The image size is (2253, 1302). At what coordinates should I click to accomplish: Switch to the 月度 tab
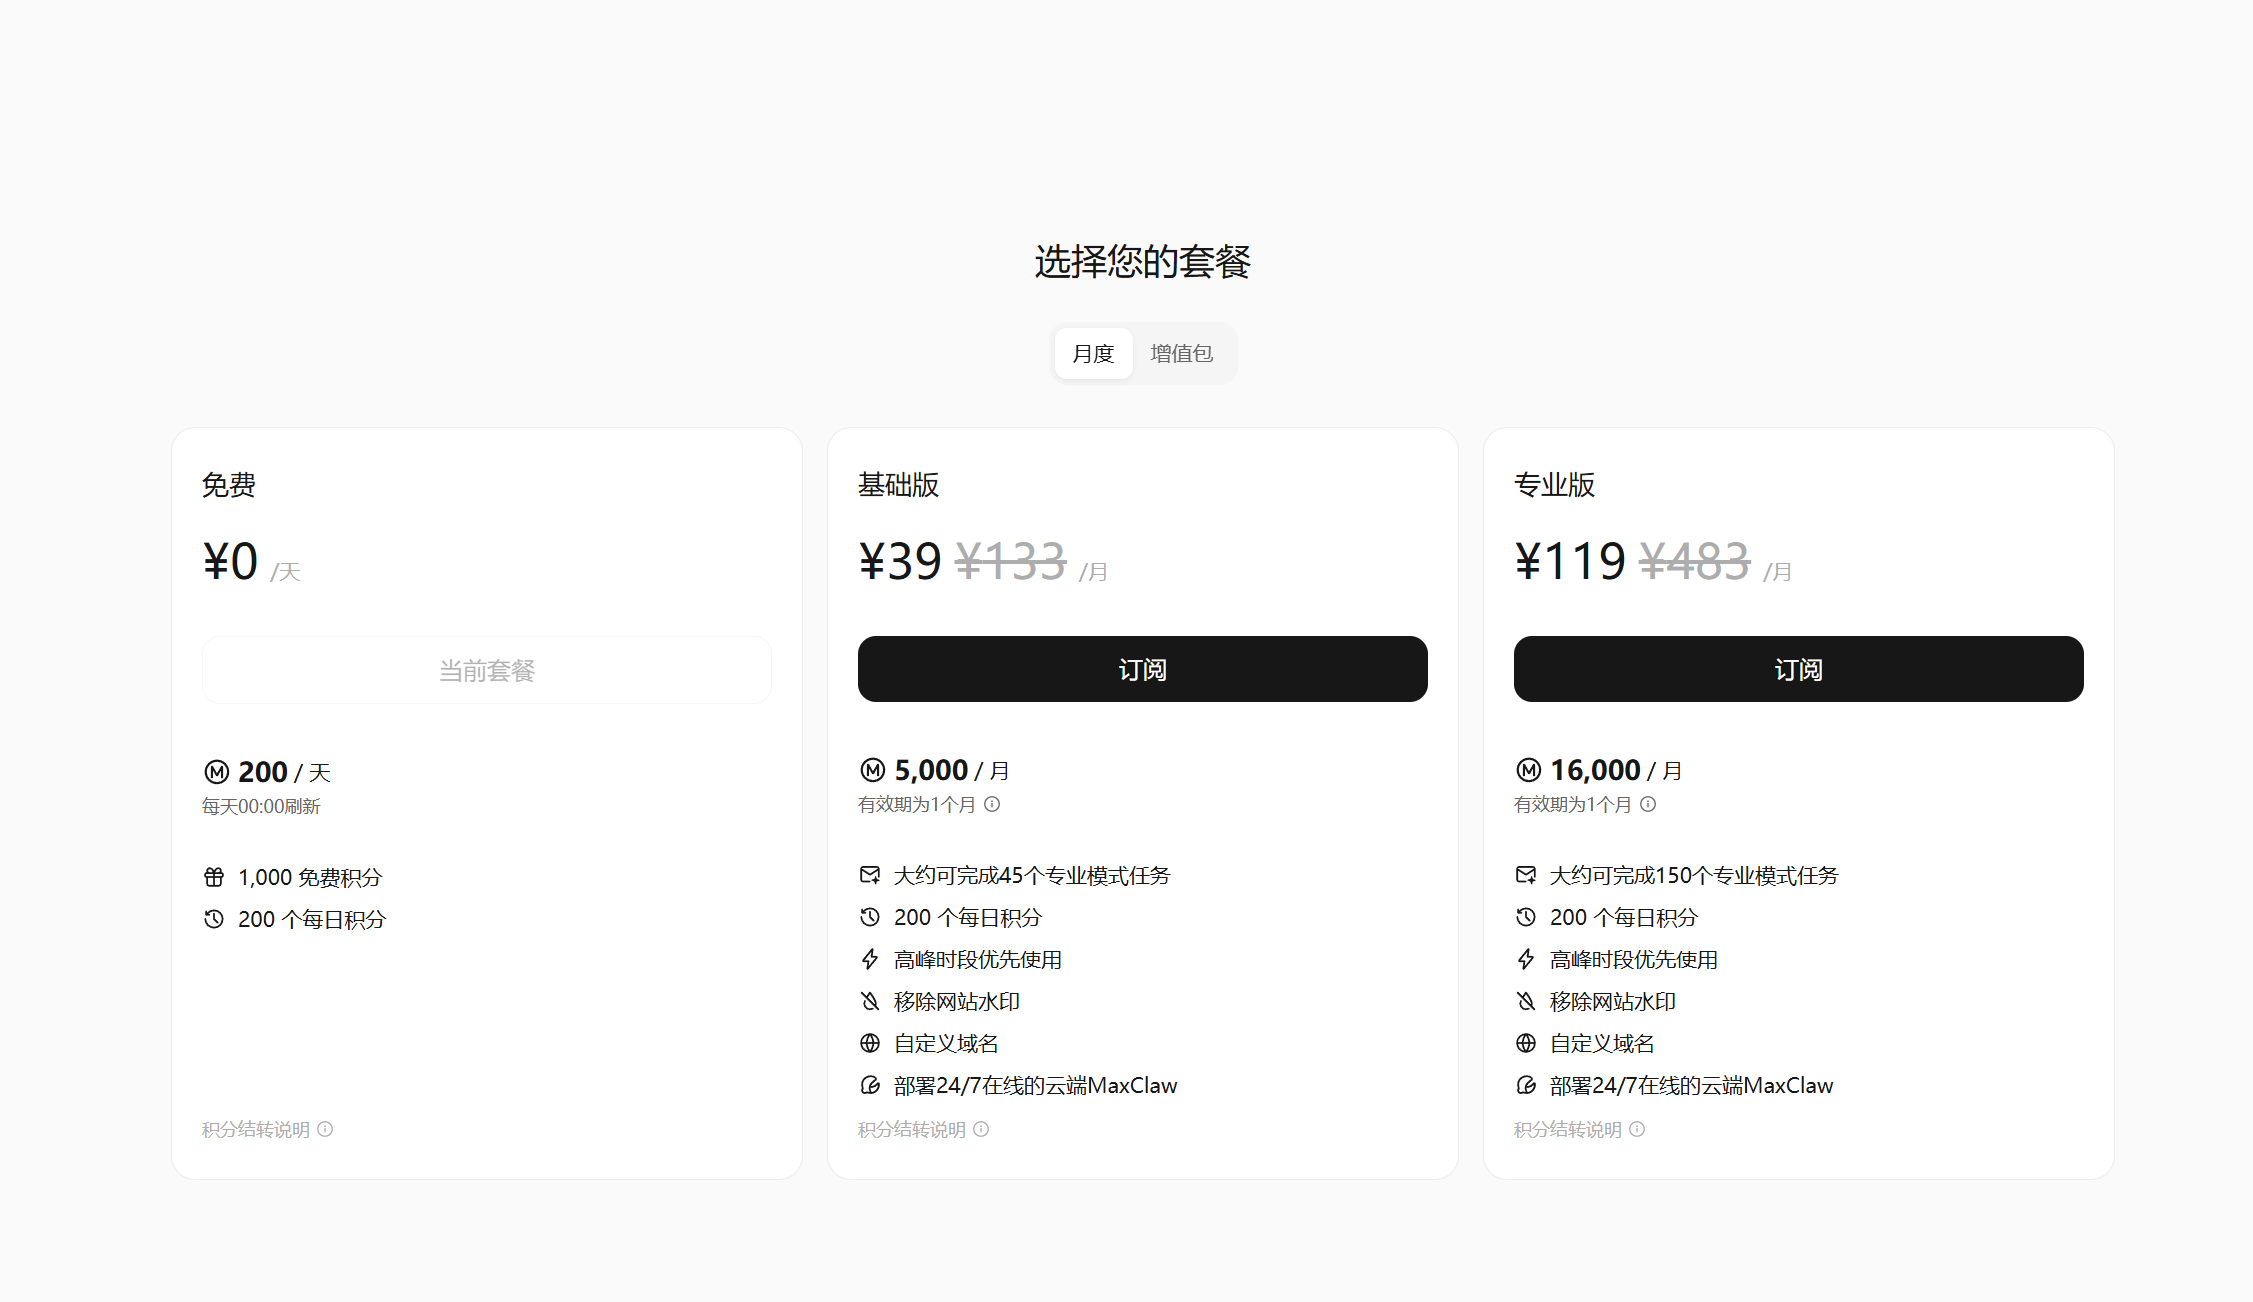tap(1093, 353)
